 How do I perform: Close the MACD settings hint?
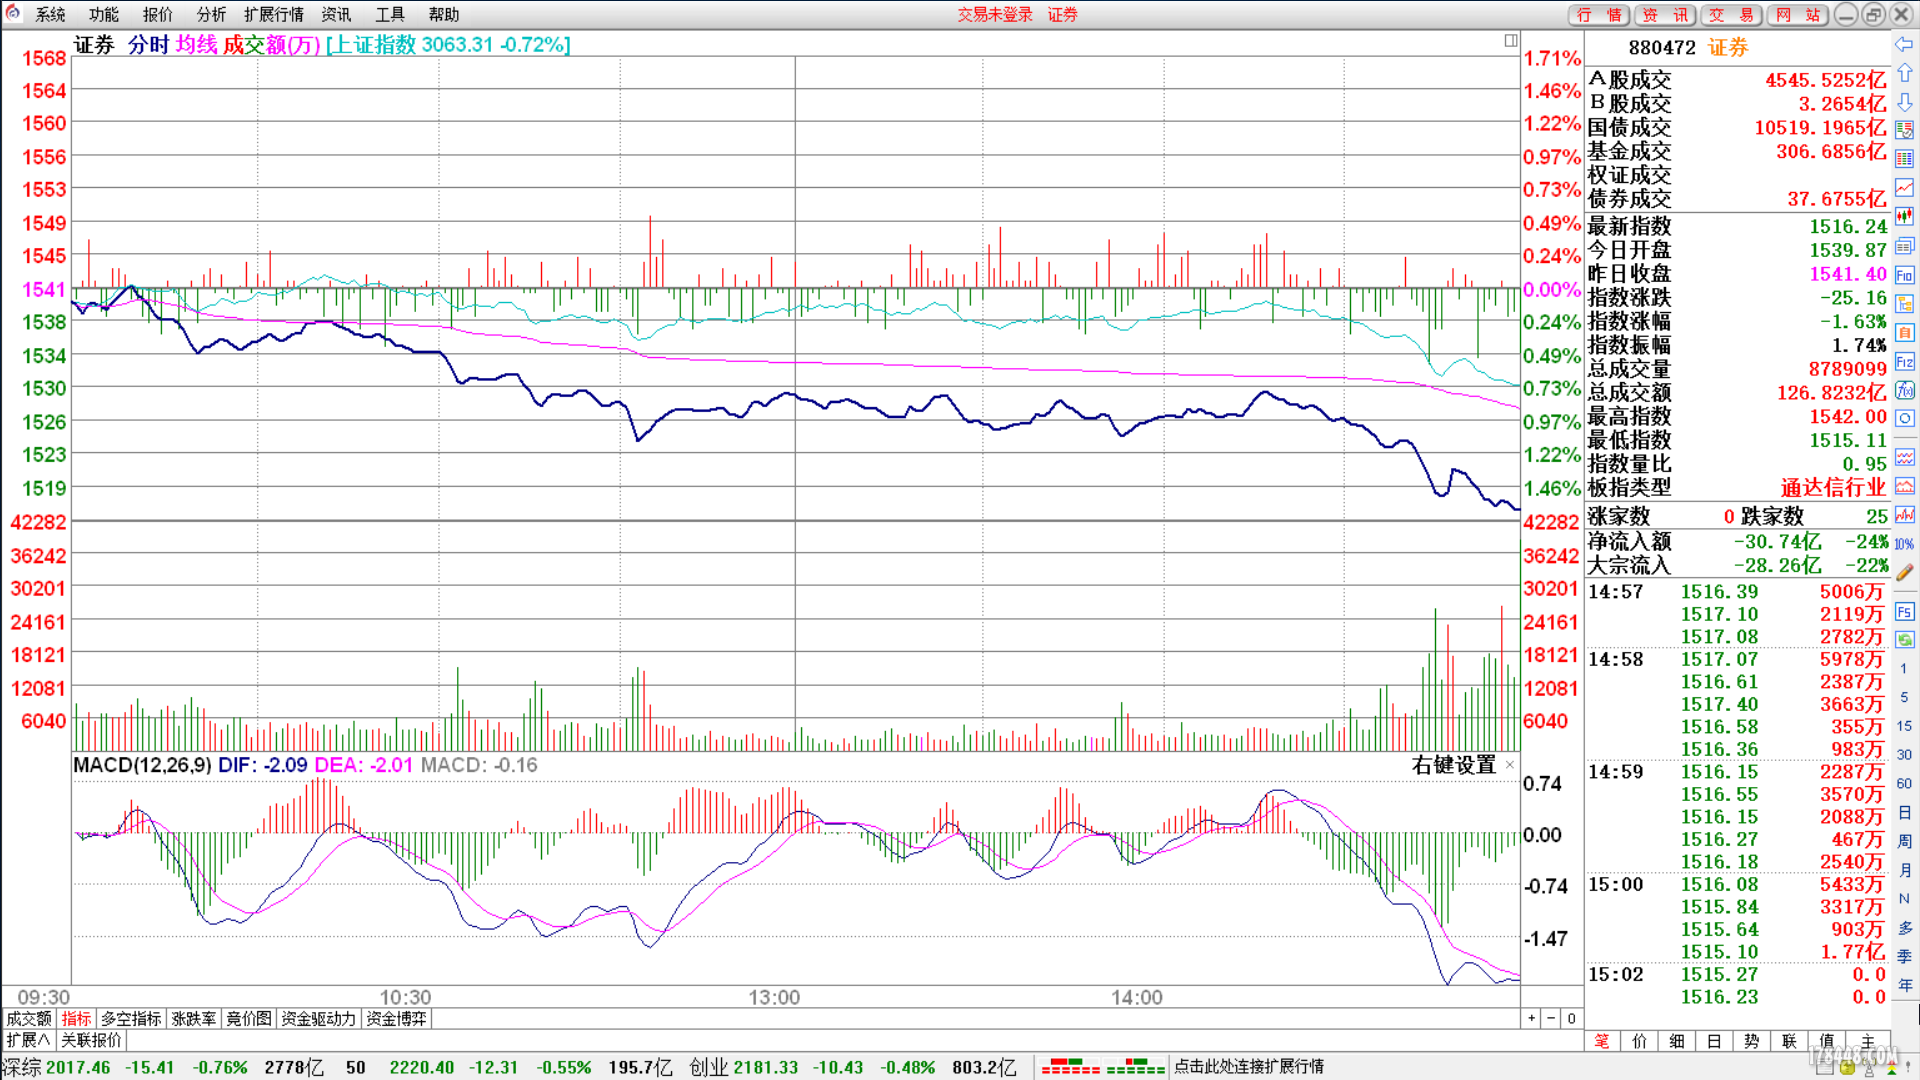coord(1510,765)
